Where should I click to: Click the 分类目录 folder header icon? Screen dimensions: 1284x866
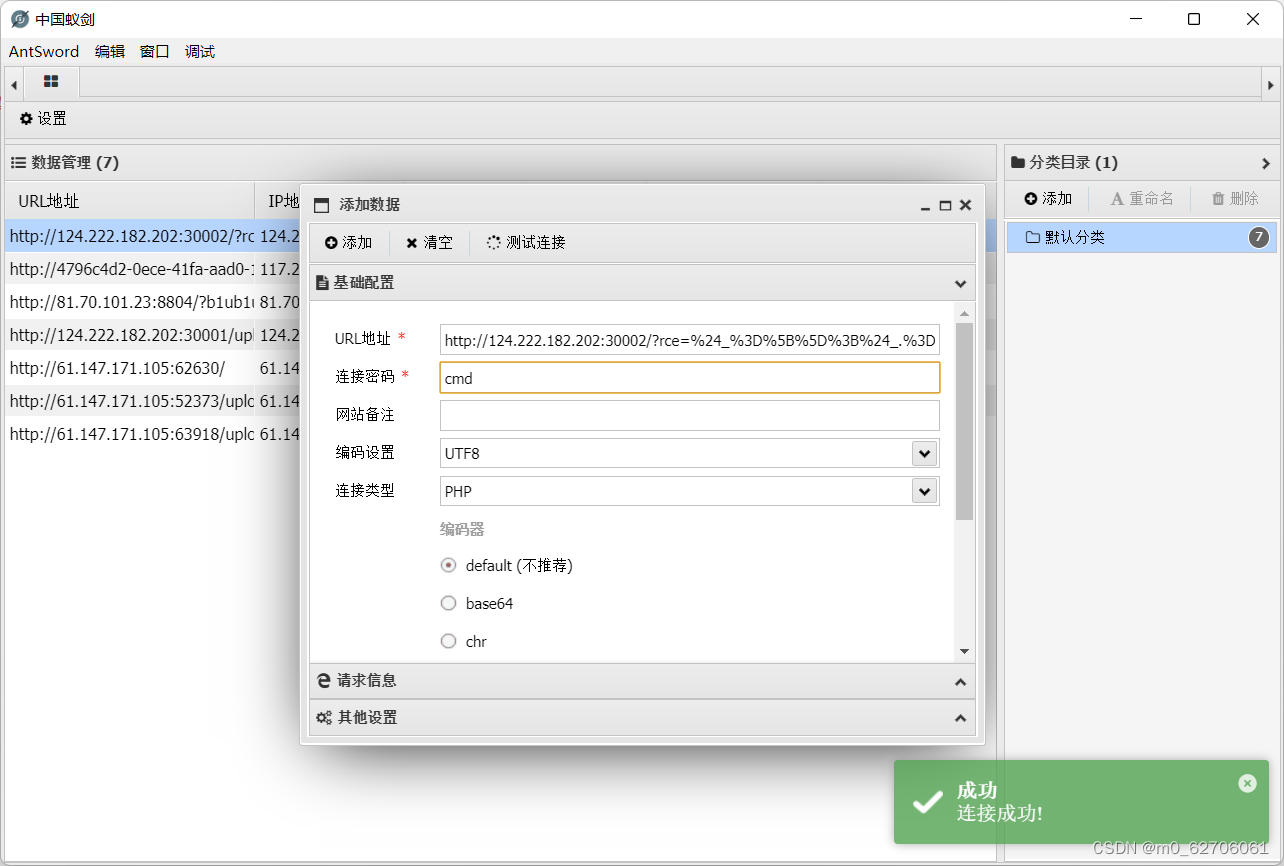(x=1018, y=162)
